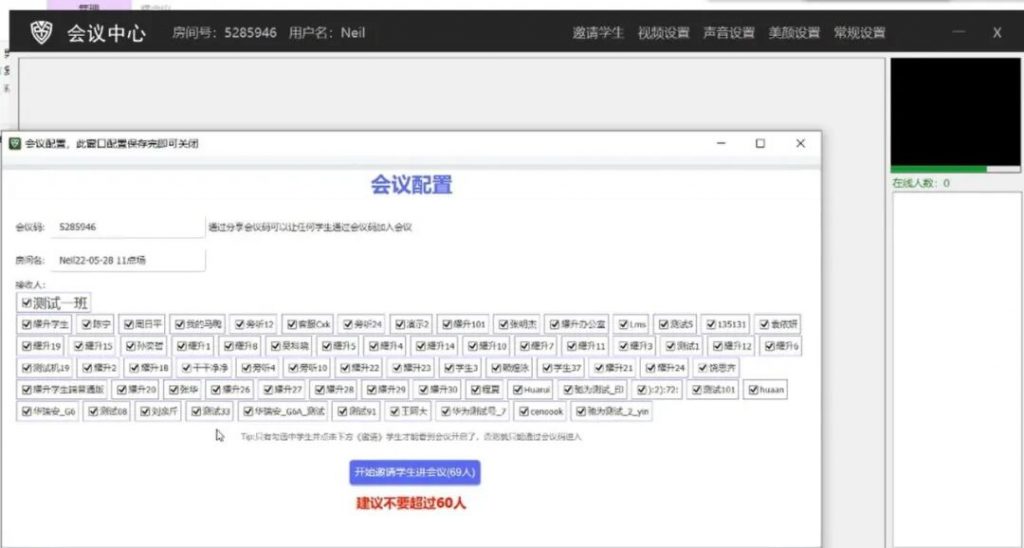1024x548 pixels.
Task: Uncheck the Huarui checkbox
Action: tap(519, 390)
